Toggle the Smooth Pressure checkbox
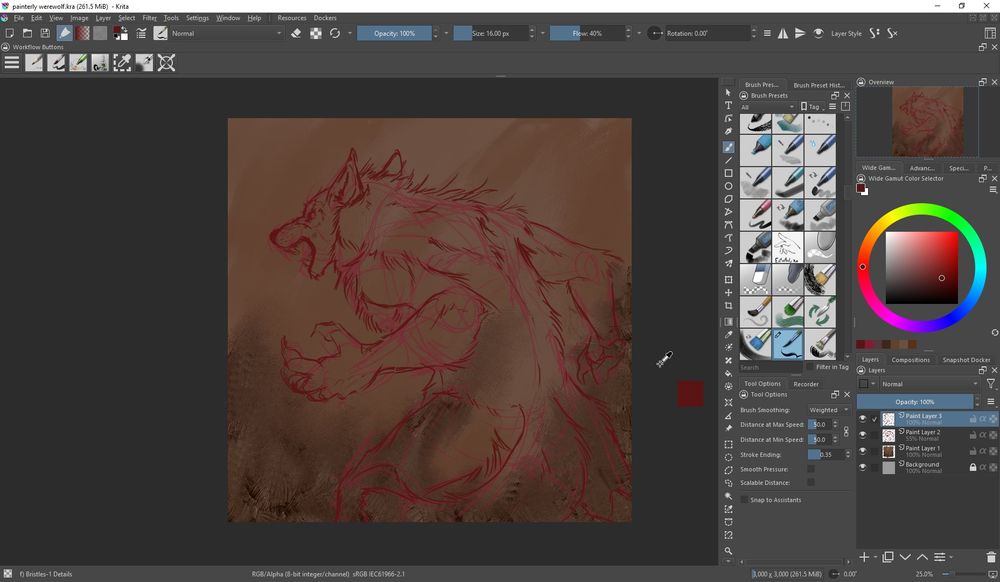Image resolution: width=1000 pixels, height=582 pixels. (810, 469)
